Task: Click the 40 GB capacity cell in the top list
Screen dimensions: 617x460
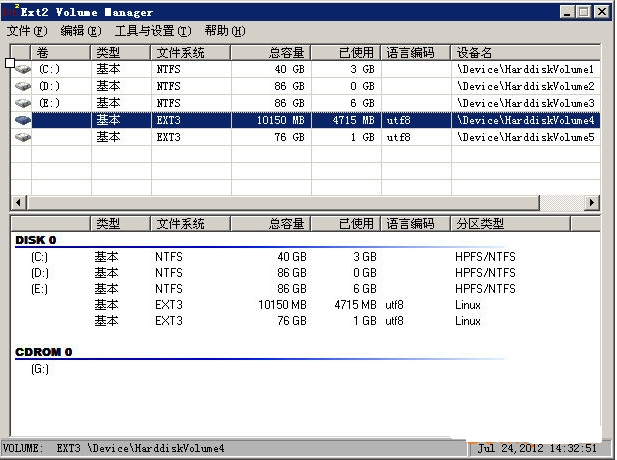Action: coord(290,69)
